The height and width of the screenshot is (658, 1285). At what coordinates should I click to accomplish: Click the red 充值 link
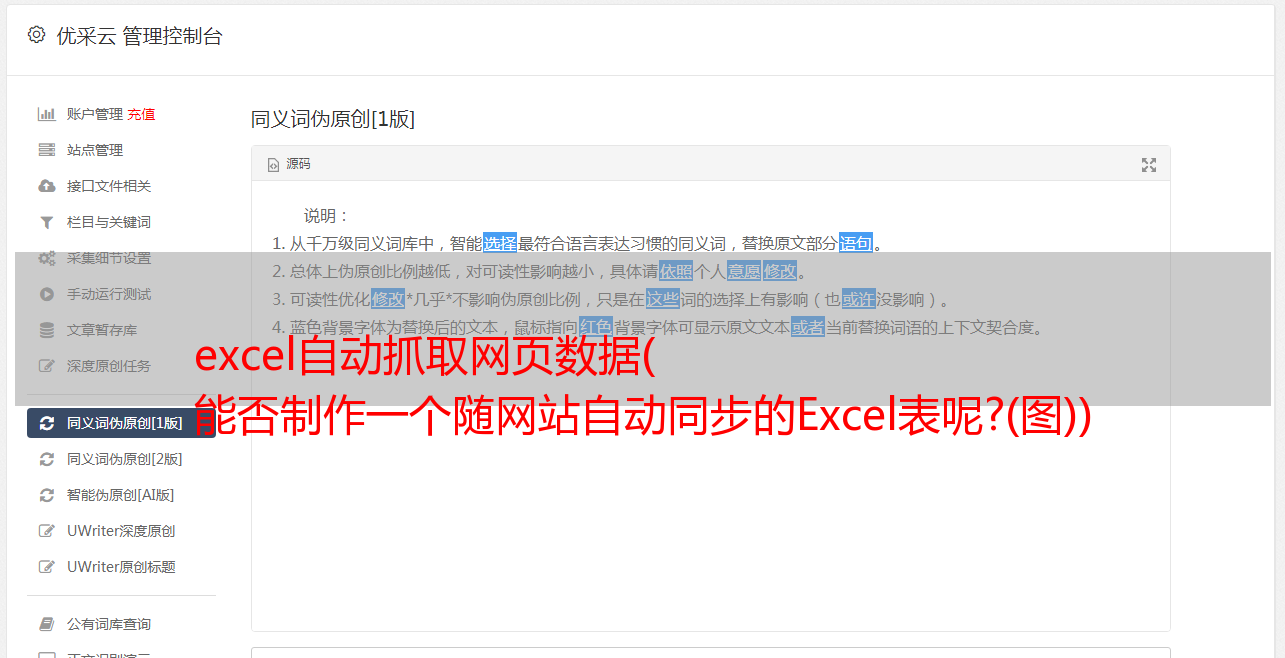[141, 114]
